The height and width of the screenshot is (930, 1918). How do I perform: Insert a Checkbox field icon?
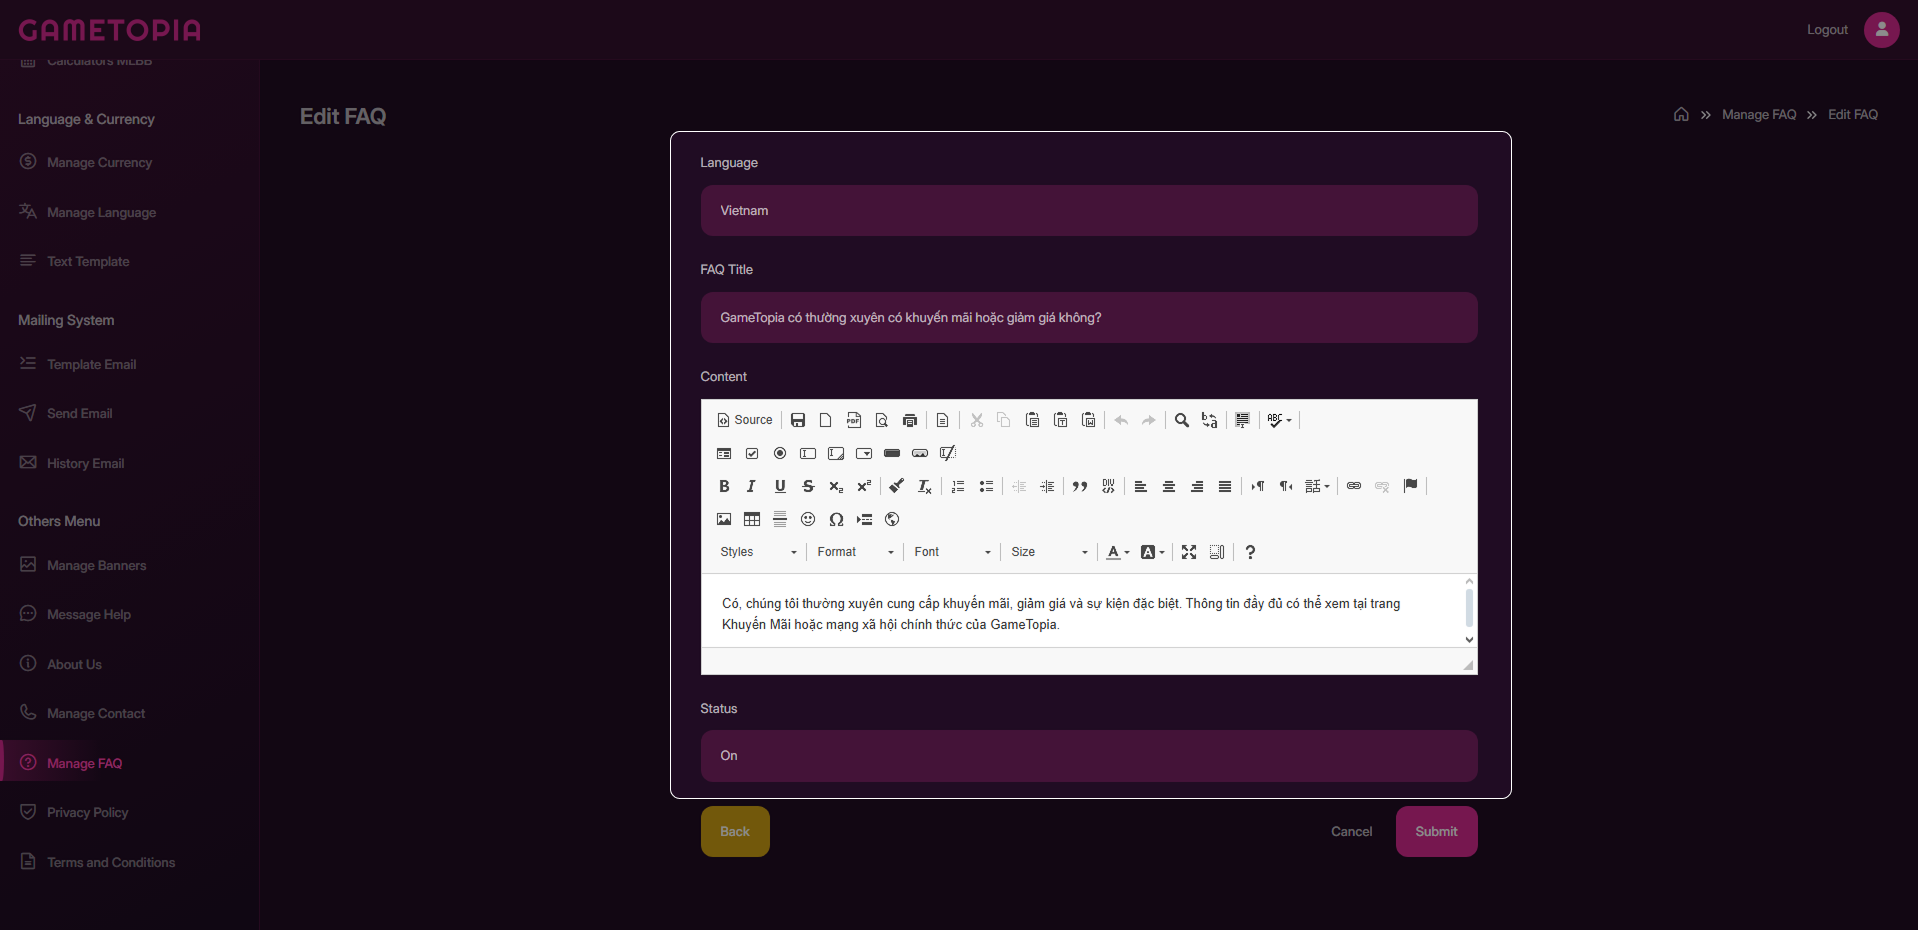(x=752, y=453)
